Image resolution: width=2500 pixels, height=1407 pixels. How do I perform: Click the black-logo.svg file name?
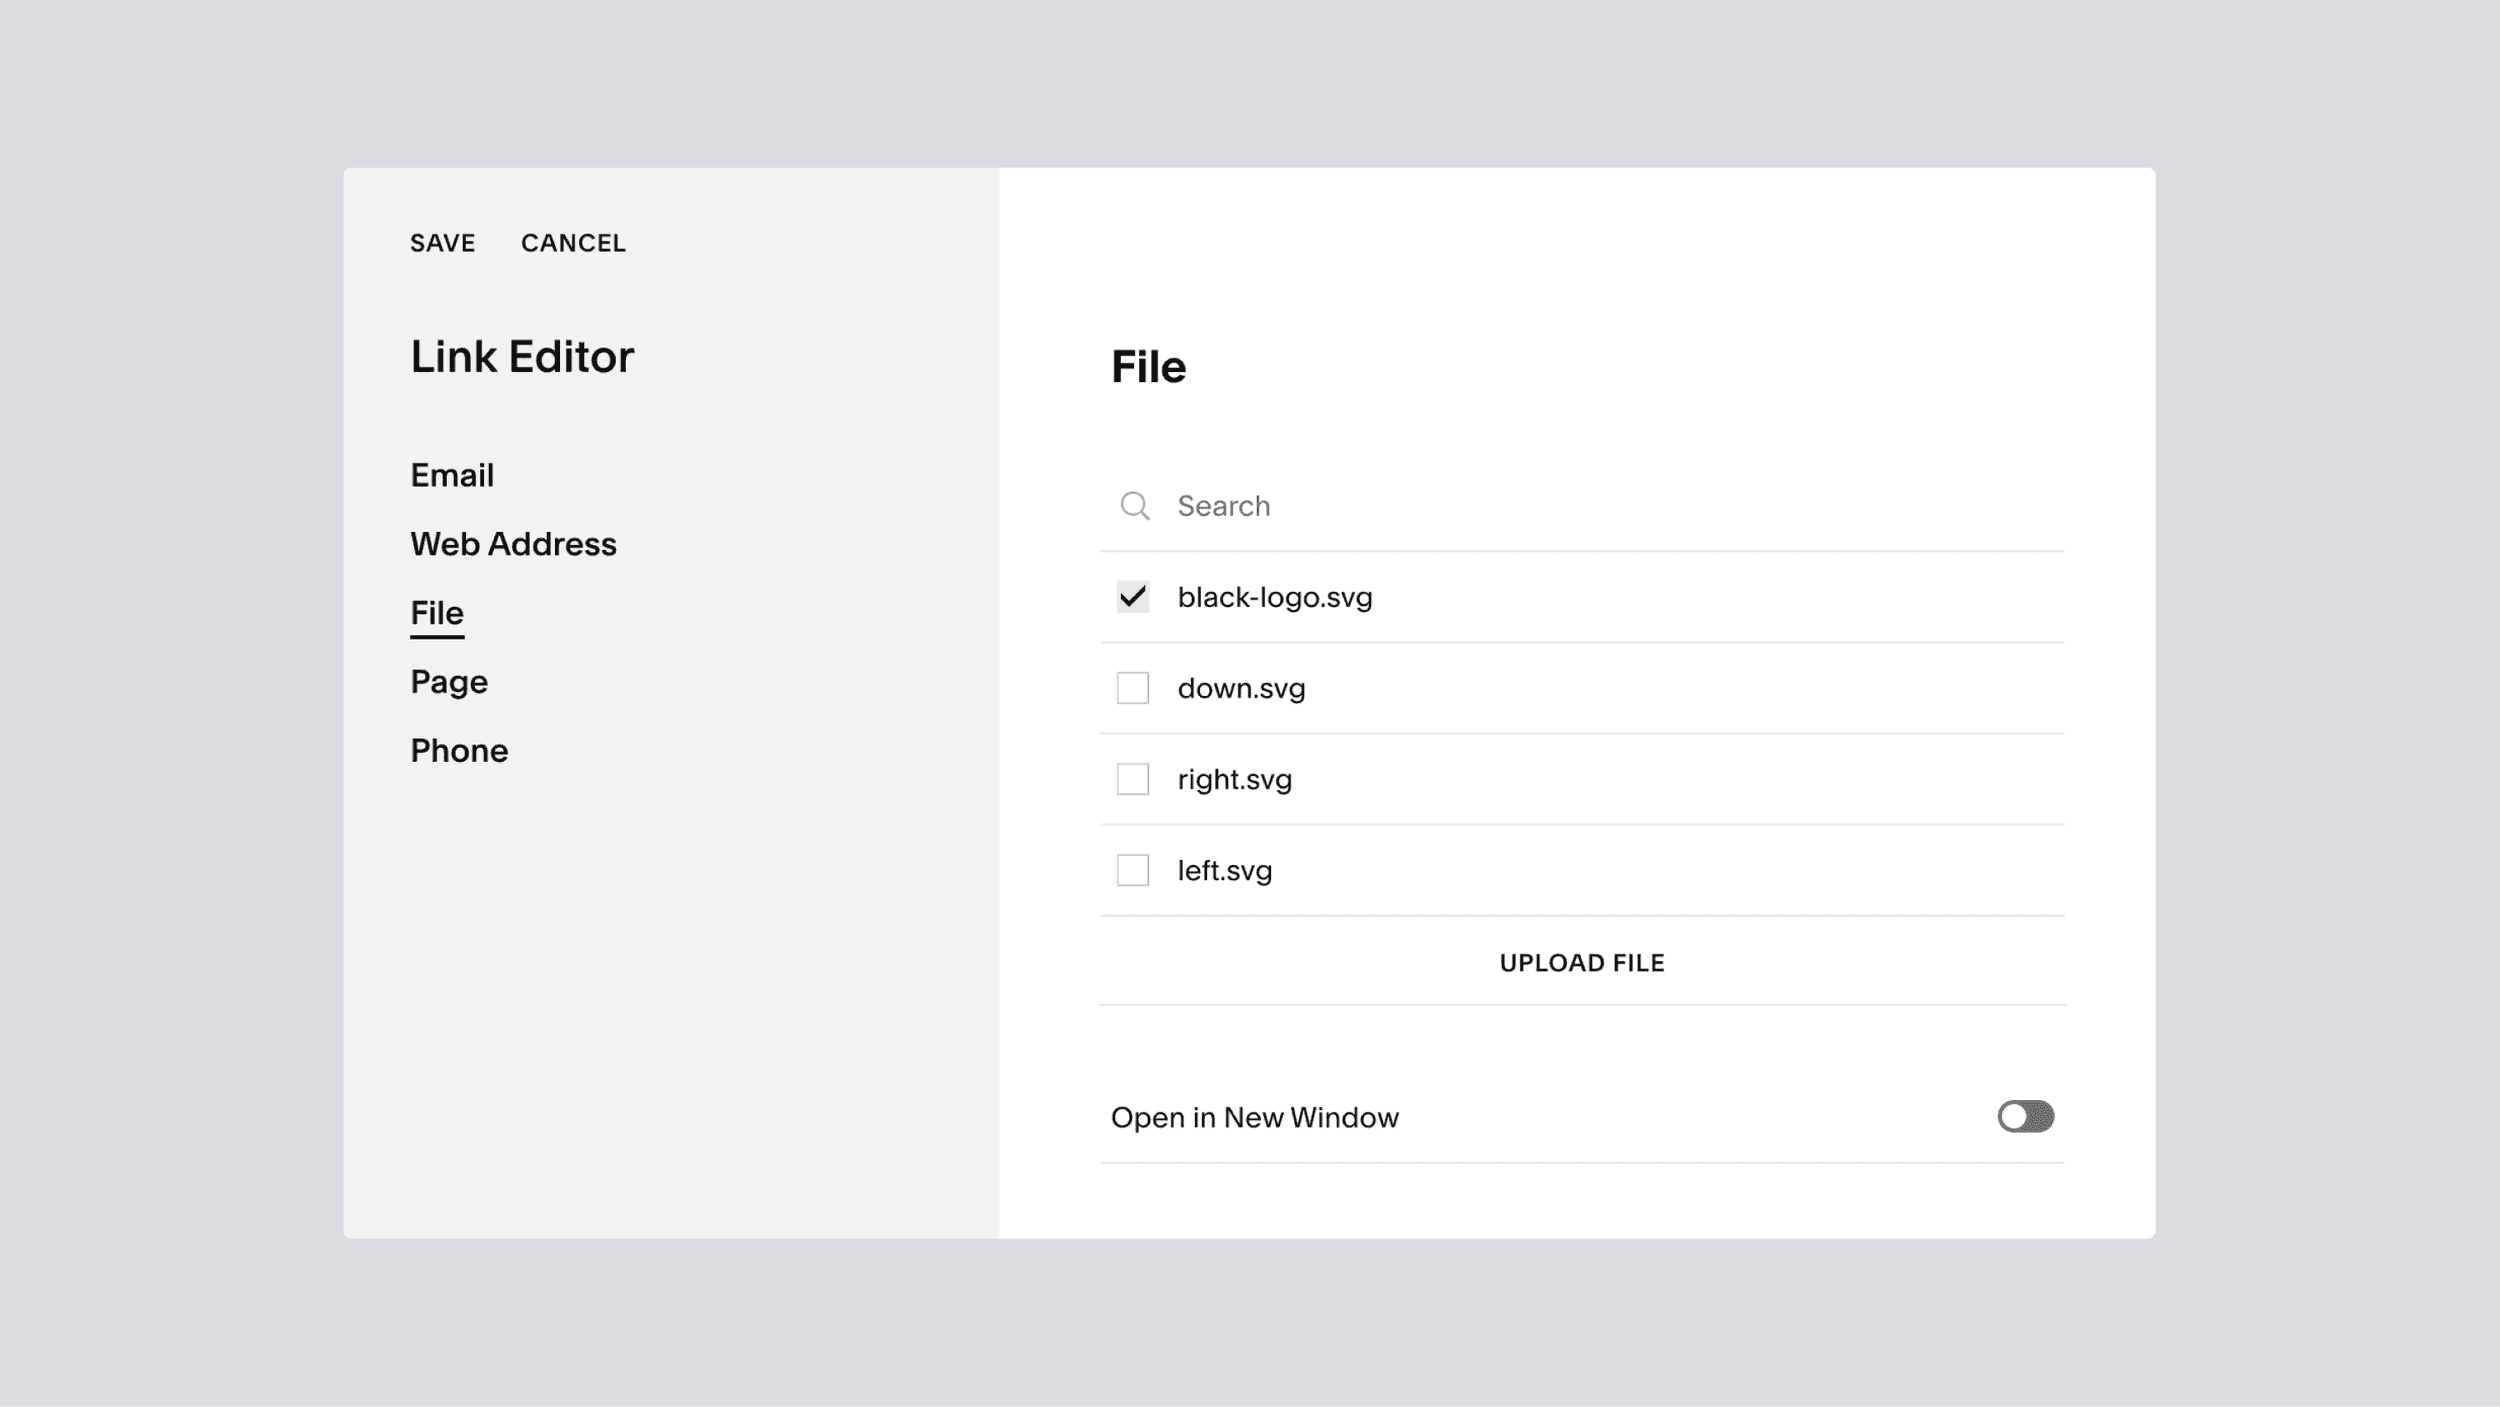click(1274, 597)
